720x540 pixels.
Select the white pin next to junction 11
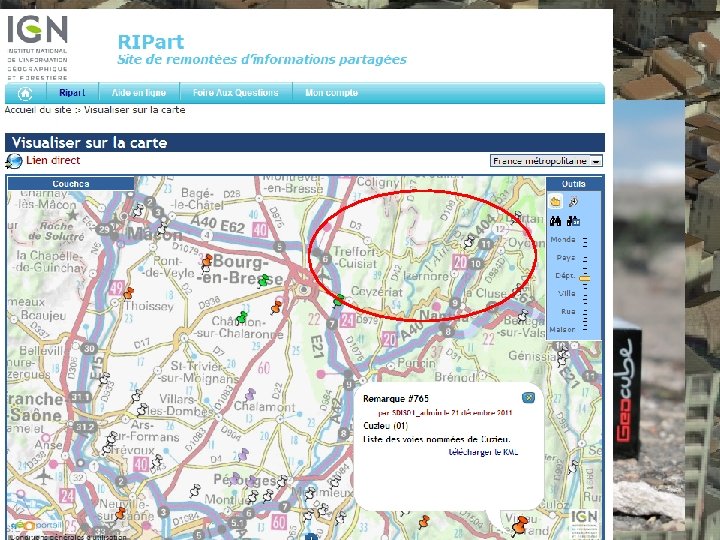[x=469, y=241]
